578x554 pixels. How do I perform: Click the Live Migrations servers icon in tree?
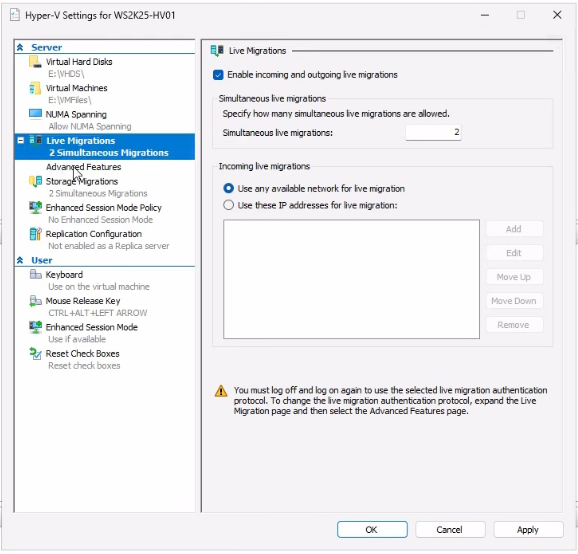35,141
